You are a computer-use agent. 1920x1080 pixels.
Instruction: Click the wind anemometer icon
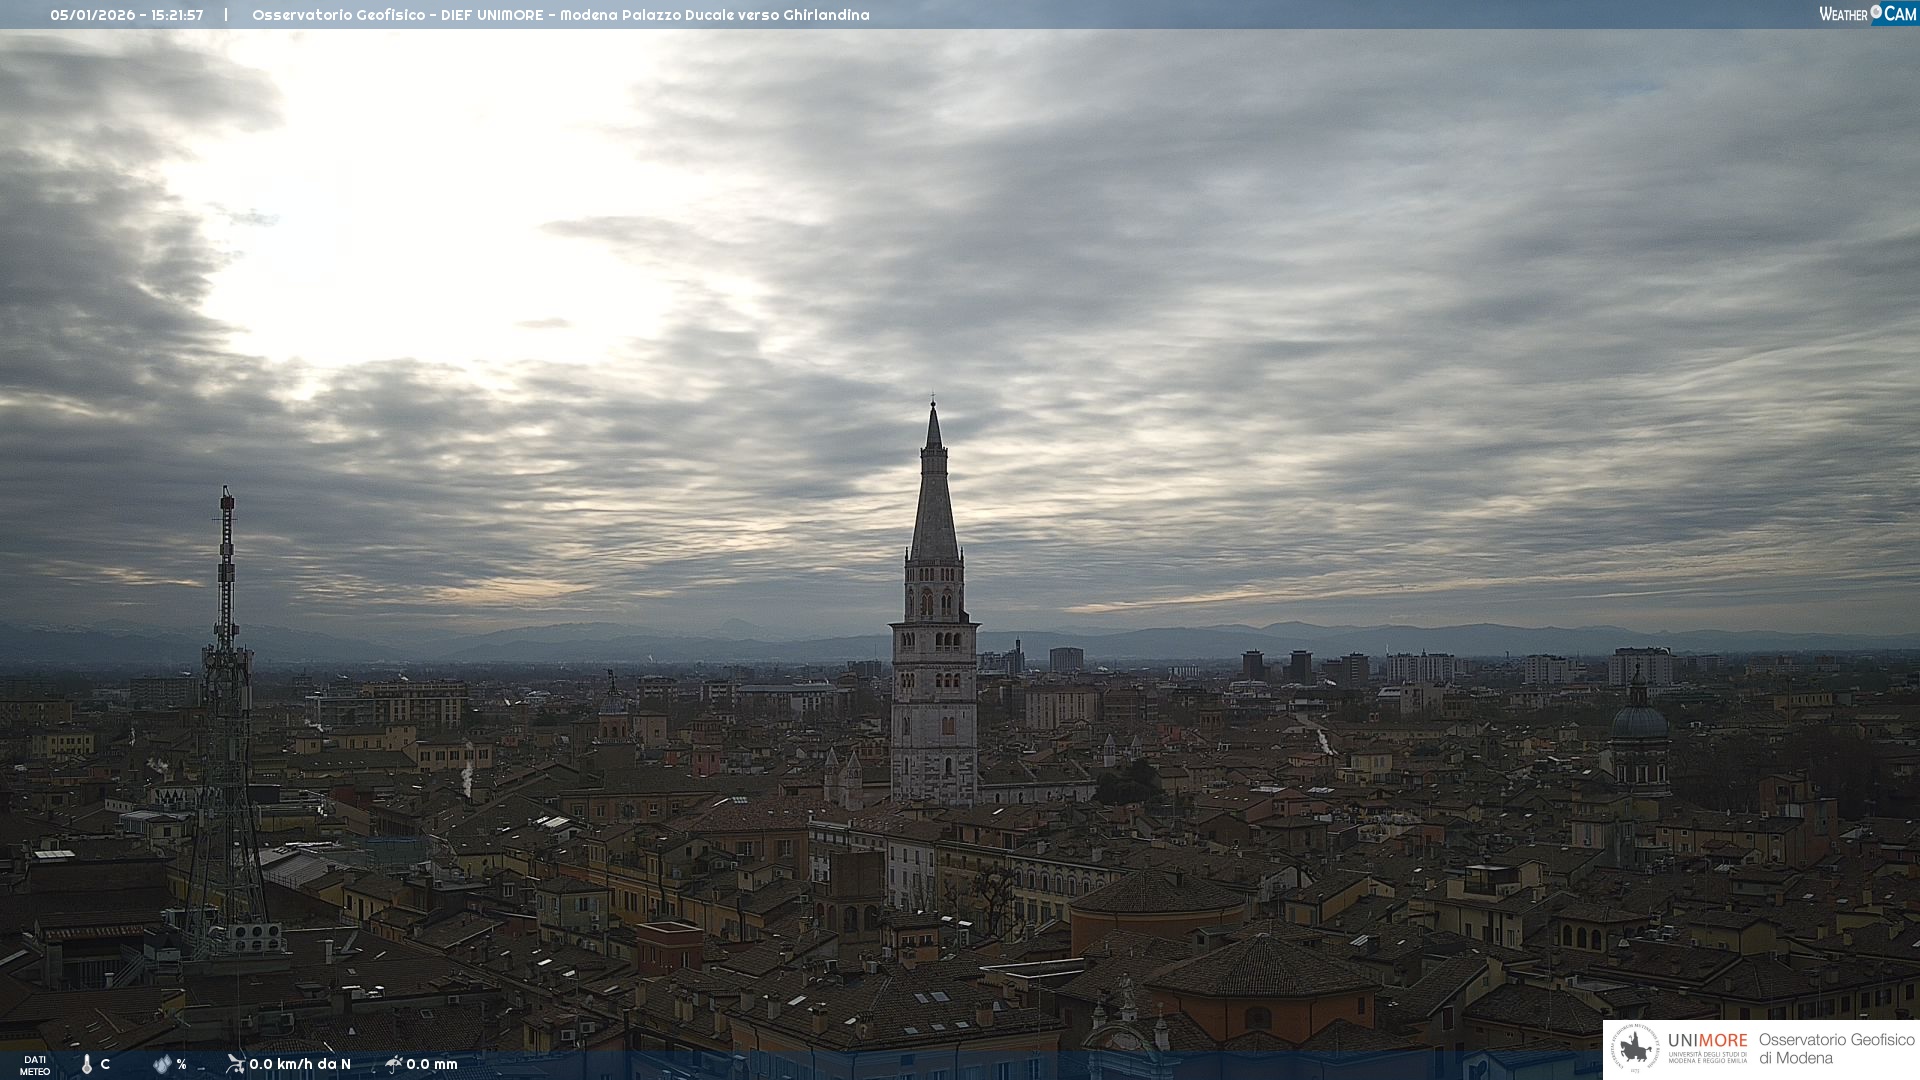click(235, 1064)
